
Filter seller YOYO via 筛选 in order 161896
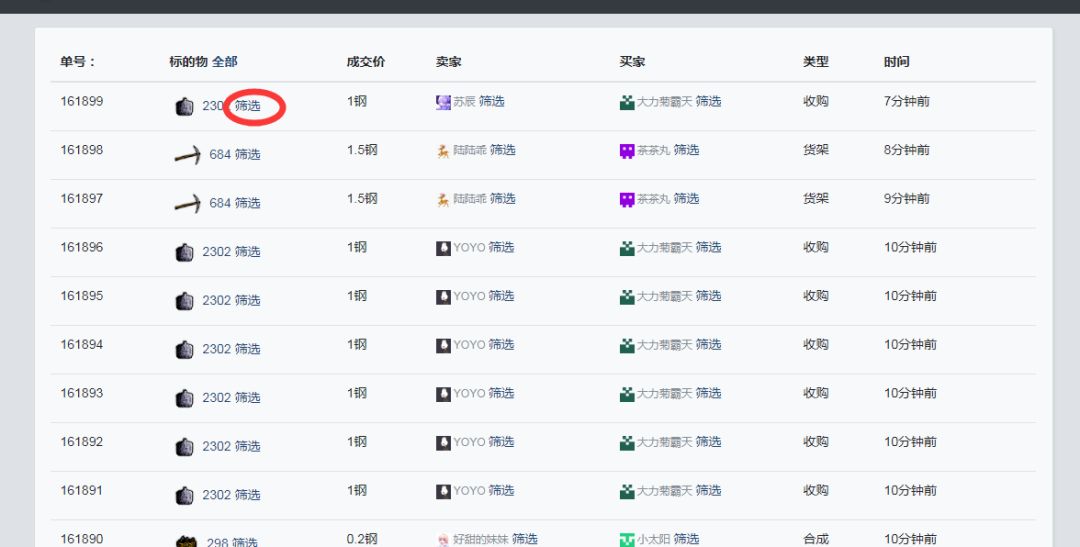501,247
